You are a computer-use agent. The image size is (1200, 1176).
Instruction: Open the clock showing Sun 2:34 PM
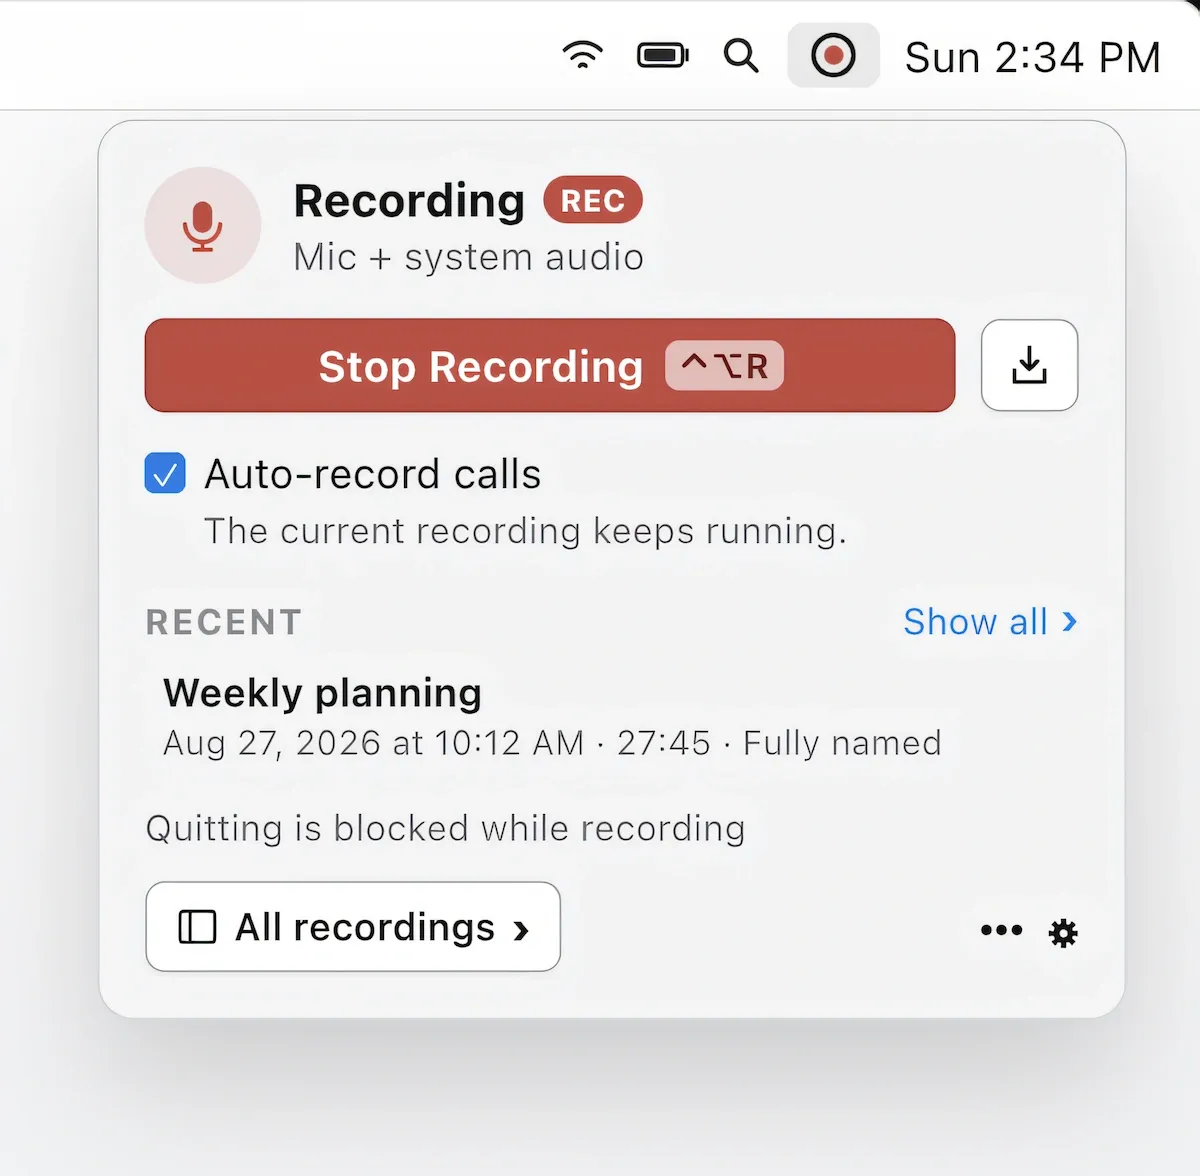[1032, 57]
